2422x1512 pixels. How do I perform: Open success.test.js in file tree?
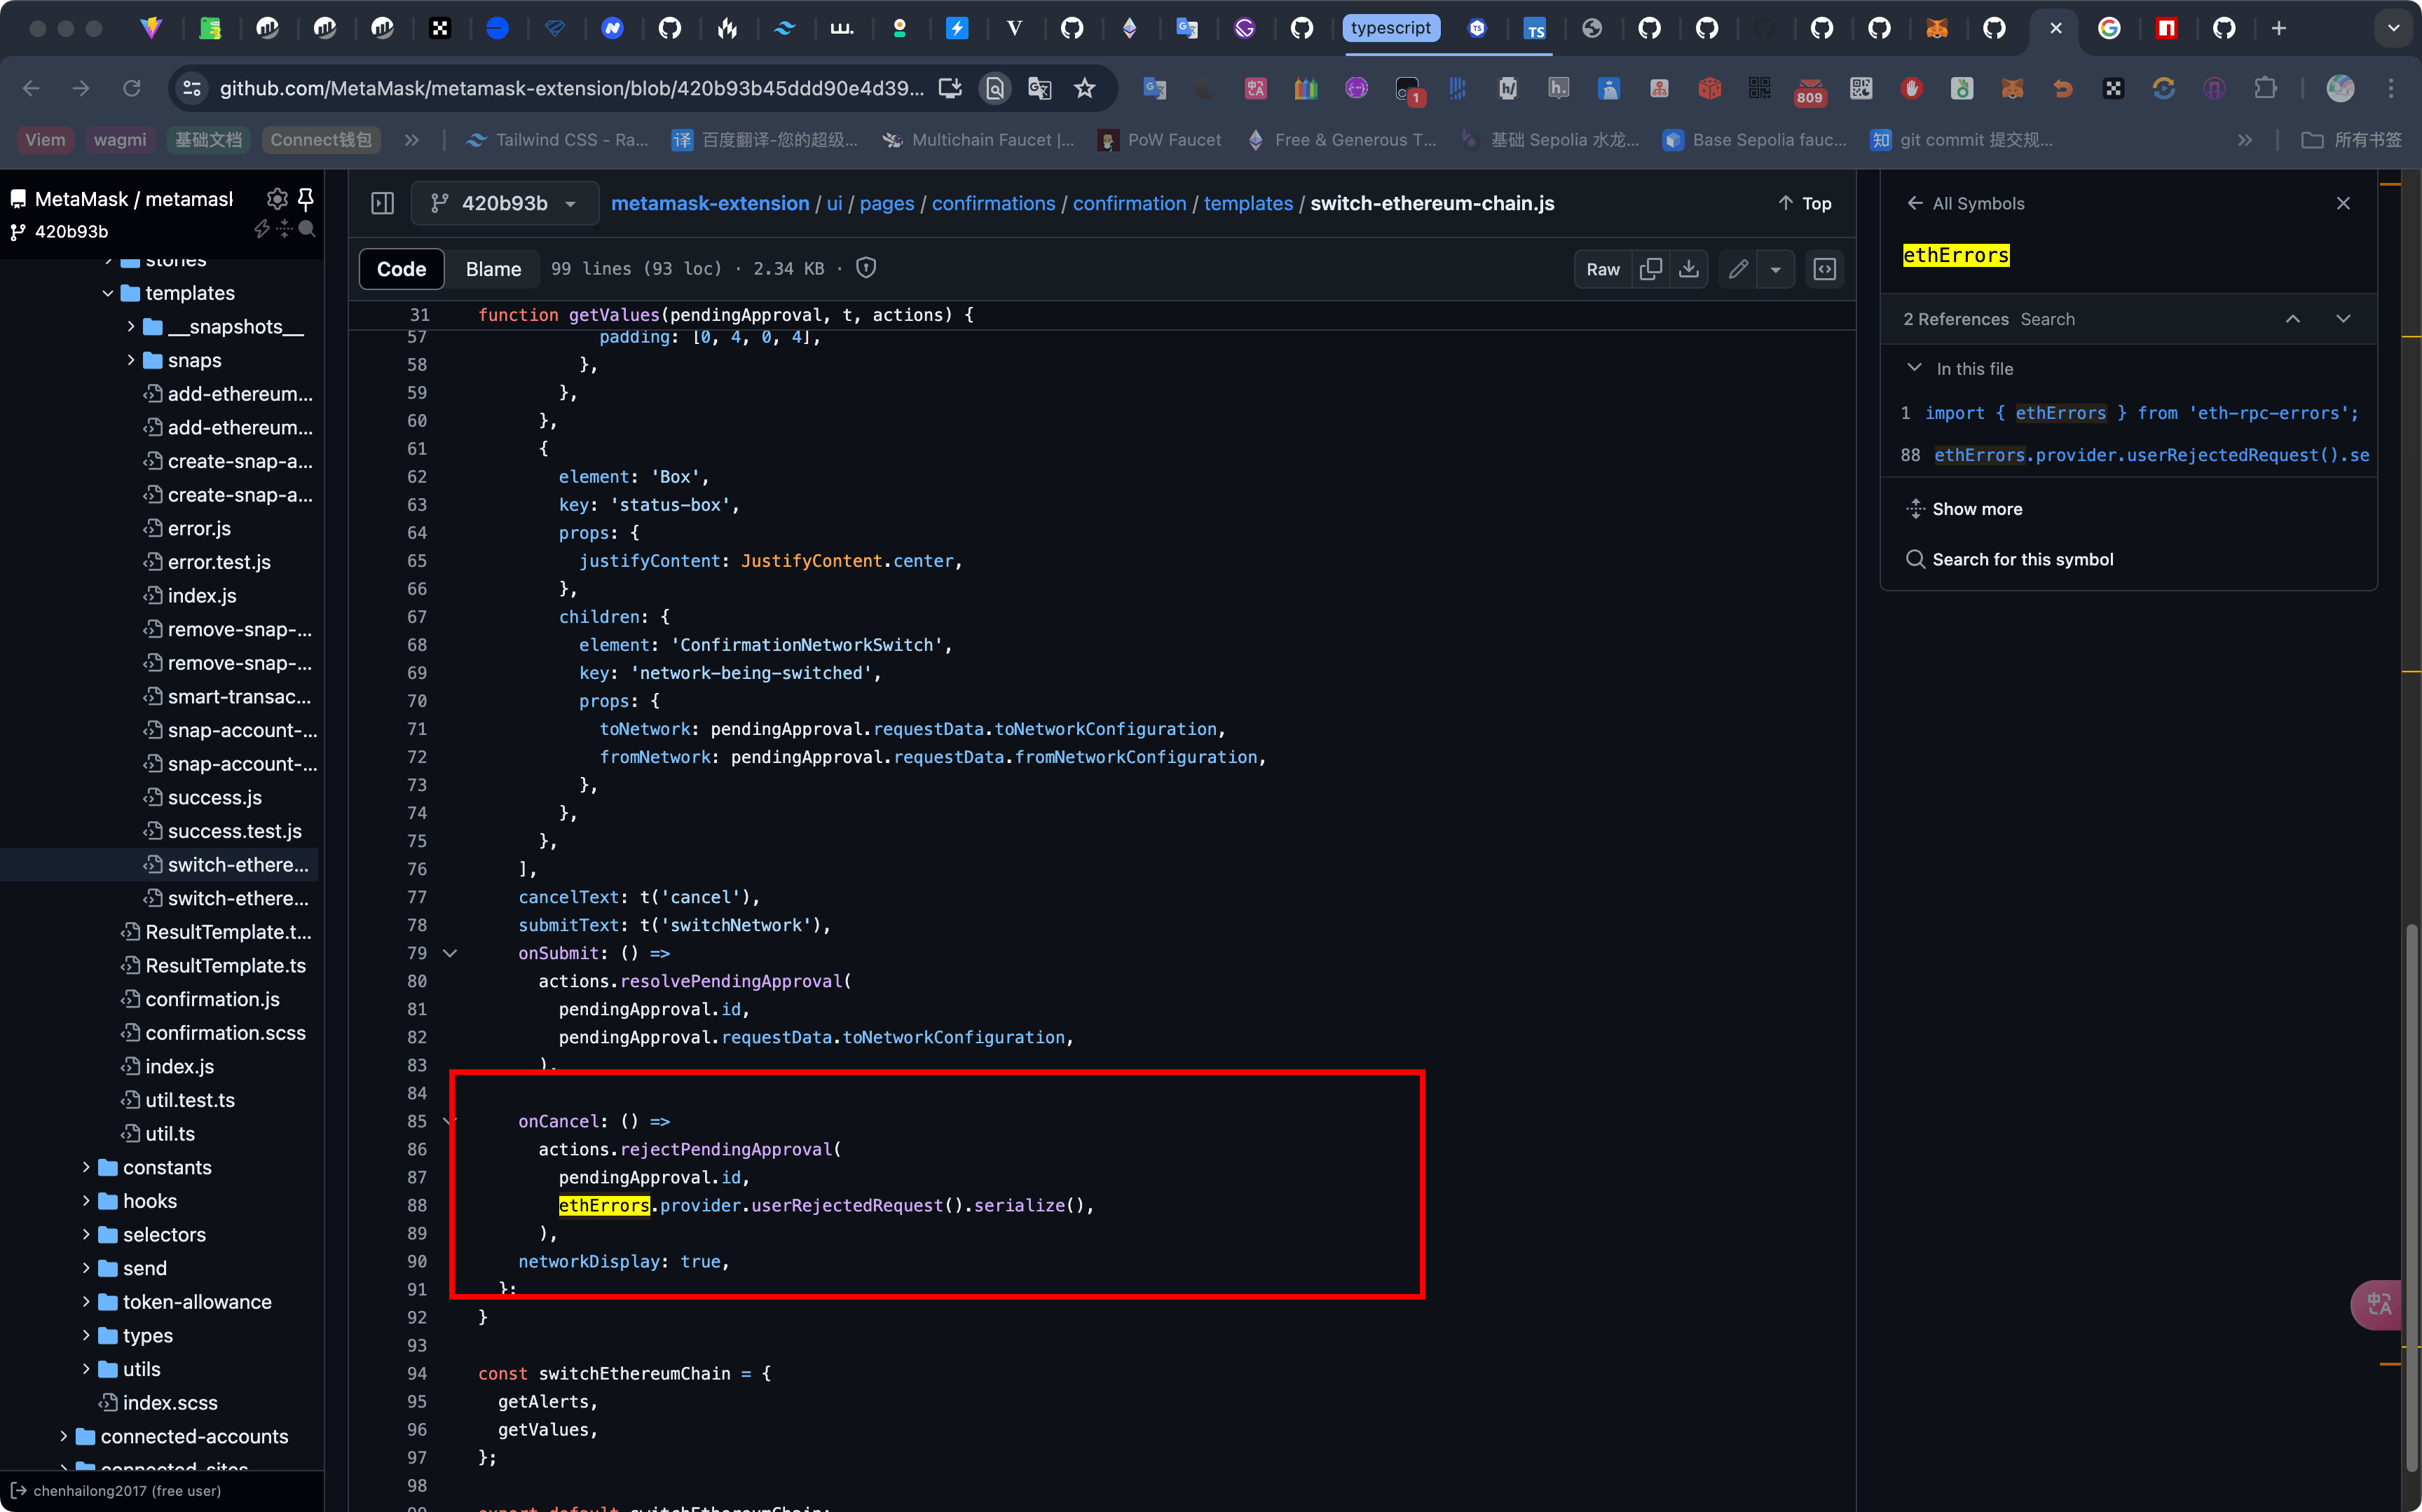(234, 831)
